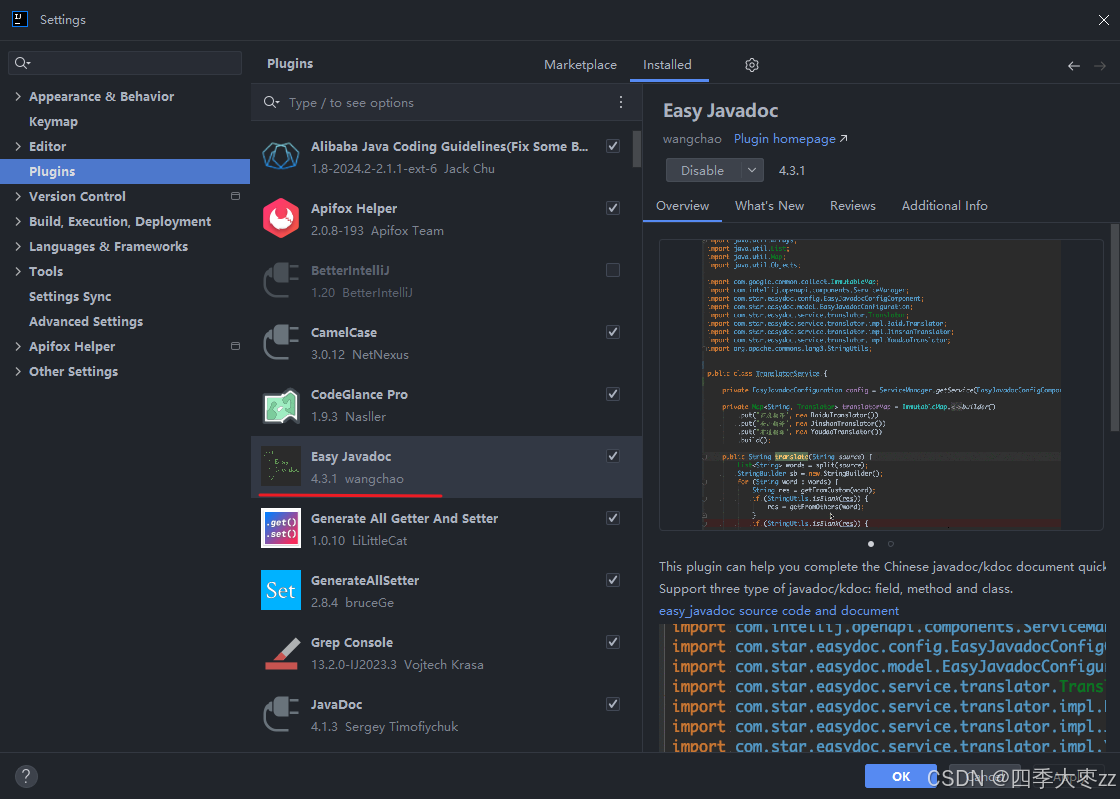Expand Build, Execution, Deployment section
The image size is (1120, 799).
tap(18, 221)
